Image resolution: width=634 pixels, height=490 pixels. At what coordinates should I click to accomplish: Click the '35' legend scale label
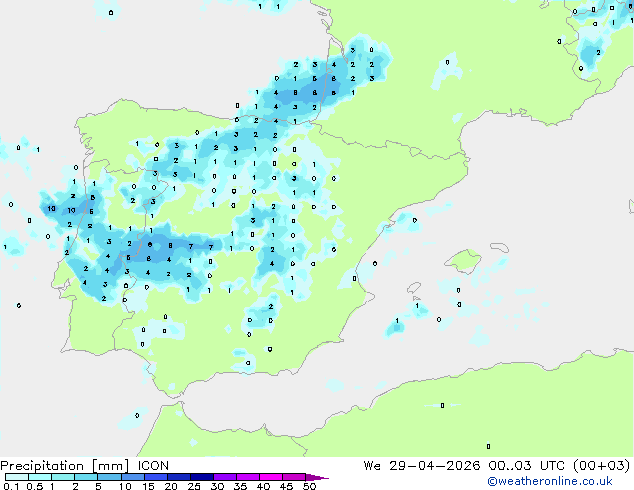pos(240,486)
